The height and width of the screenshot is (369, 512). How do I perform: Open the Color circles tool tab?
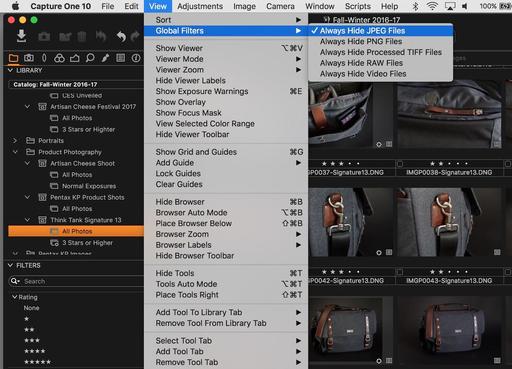click(59, 58)
